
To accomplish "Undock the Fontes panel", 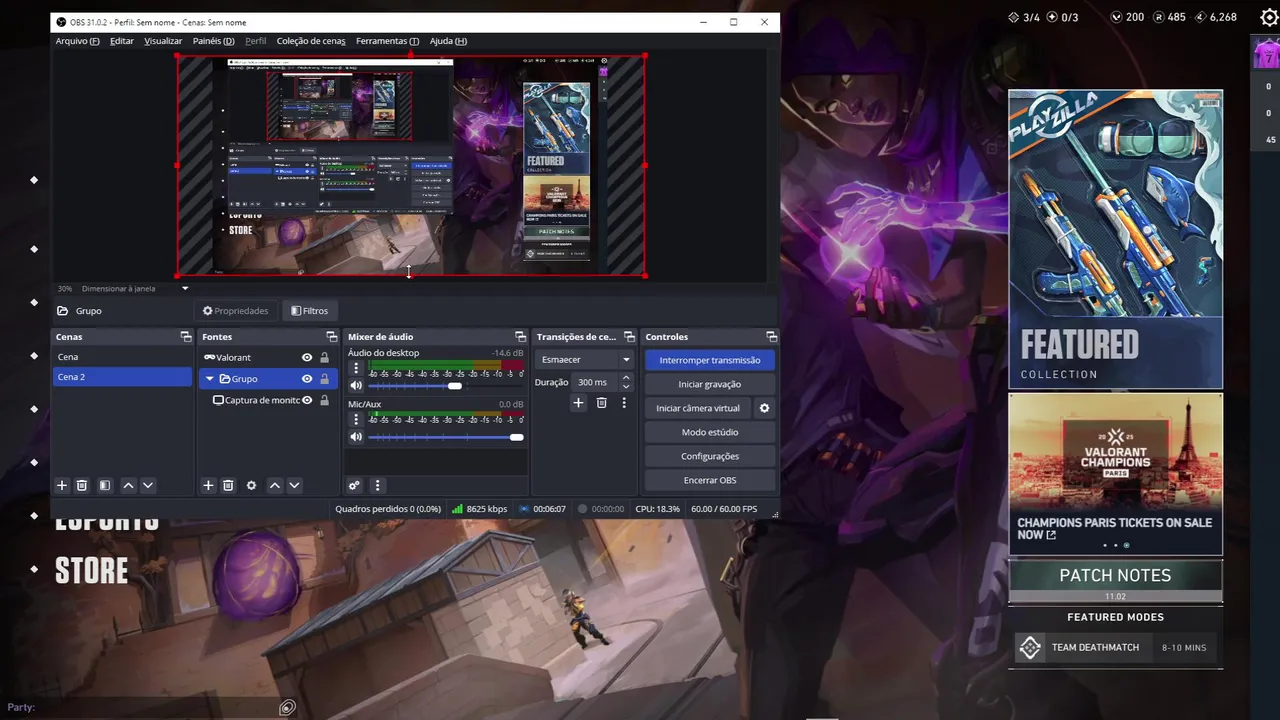I will [332, 337].
